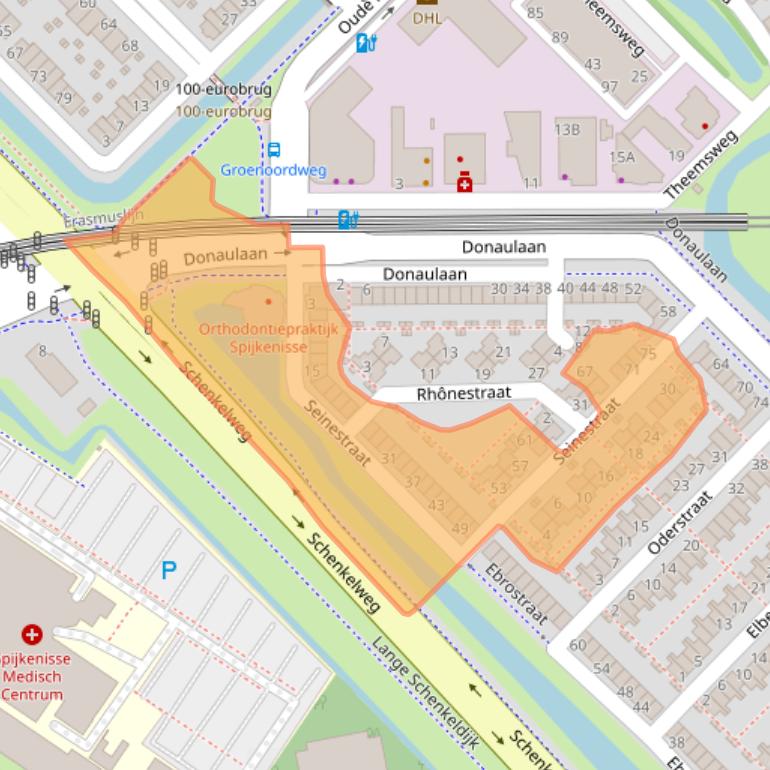Select building 13B in the industrial zone

point(567,129)
